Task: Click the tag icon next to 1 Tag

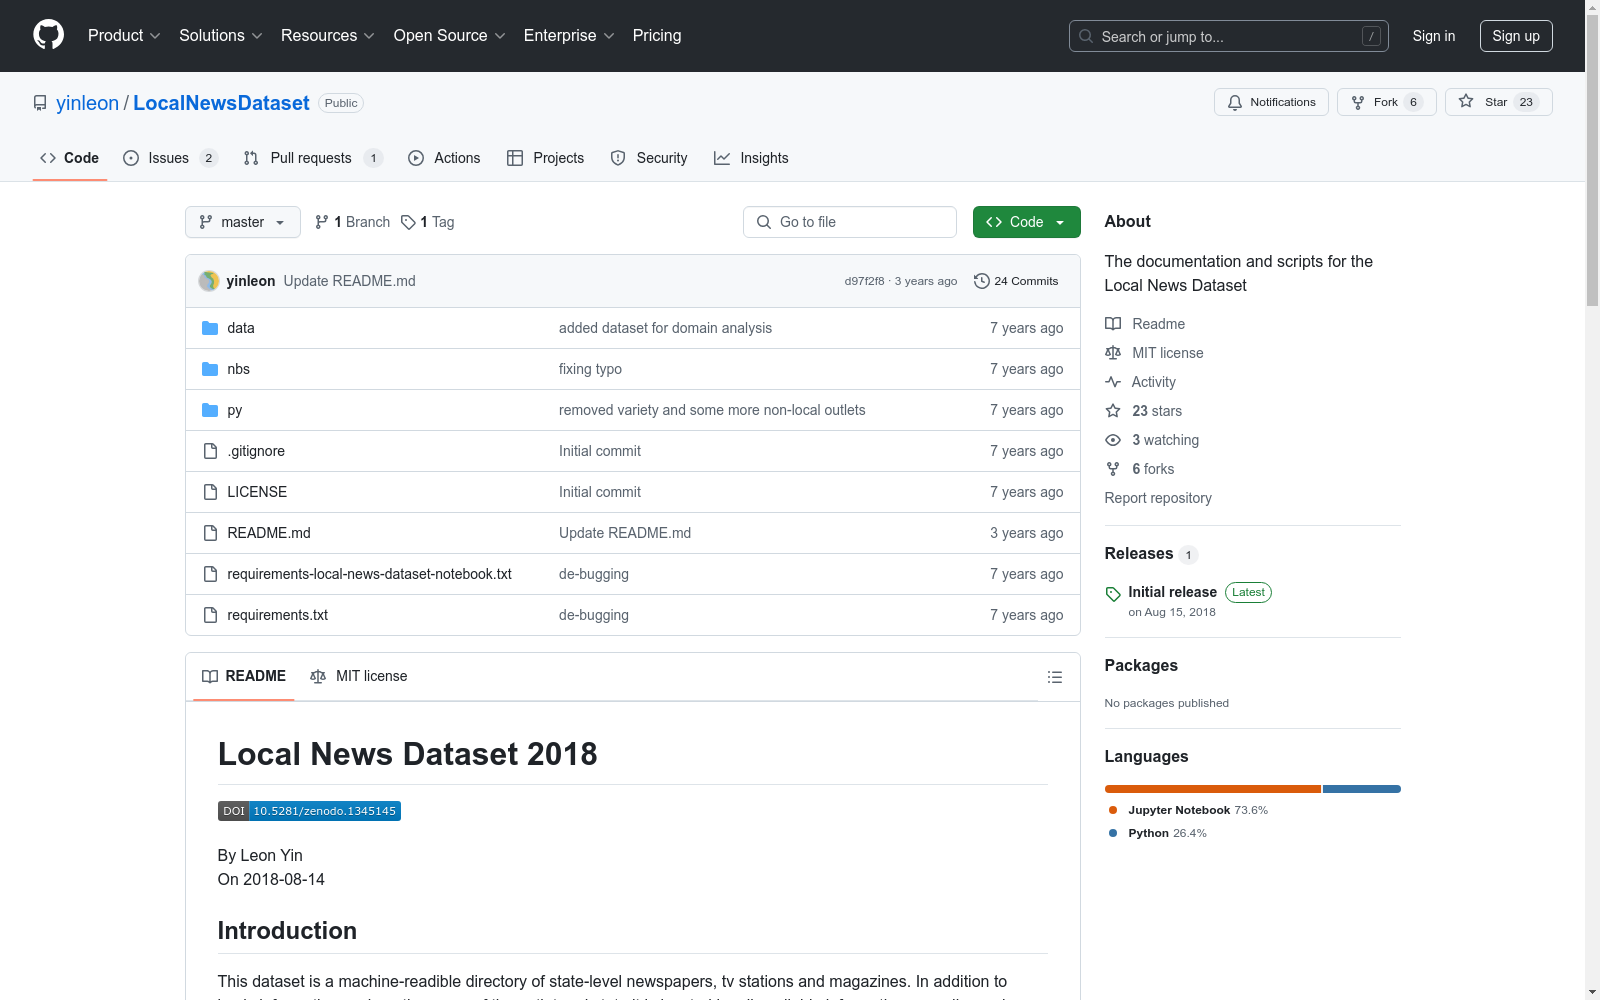Action: coord(408,222)
